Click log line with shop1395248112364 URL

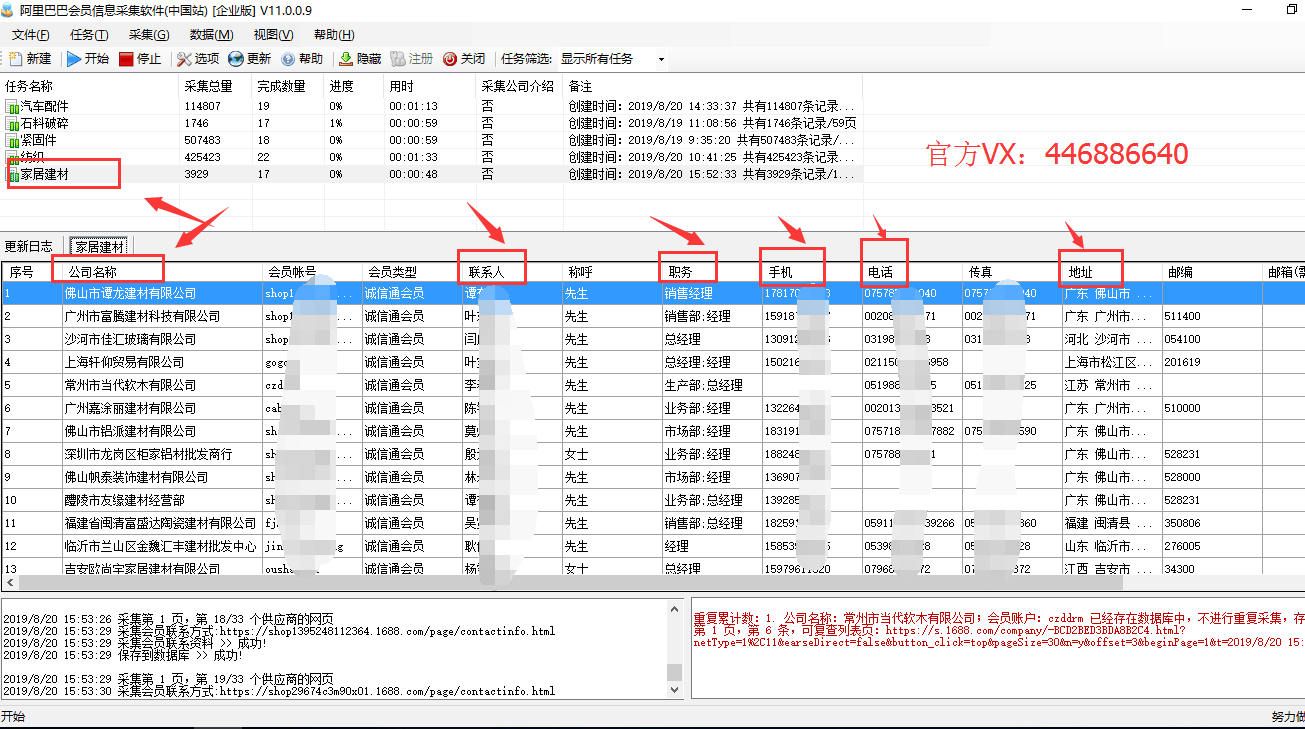[278, 631]
